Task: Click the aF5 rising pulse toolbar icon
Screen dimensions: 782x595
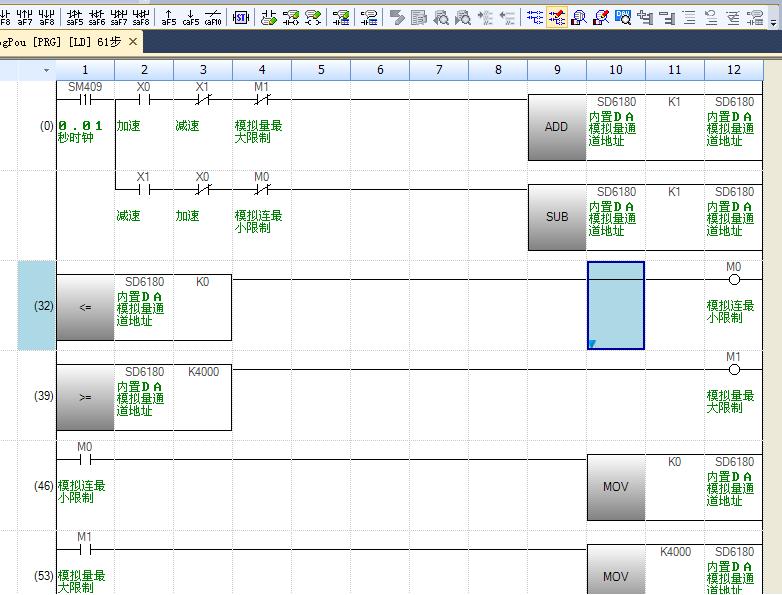Action: click(x=168, y=17)
